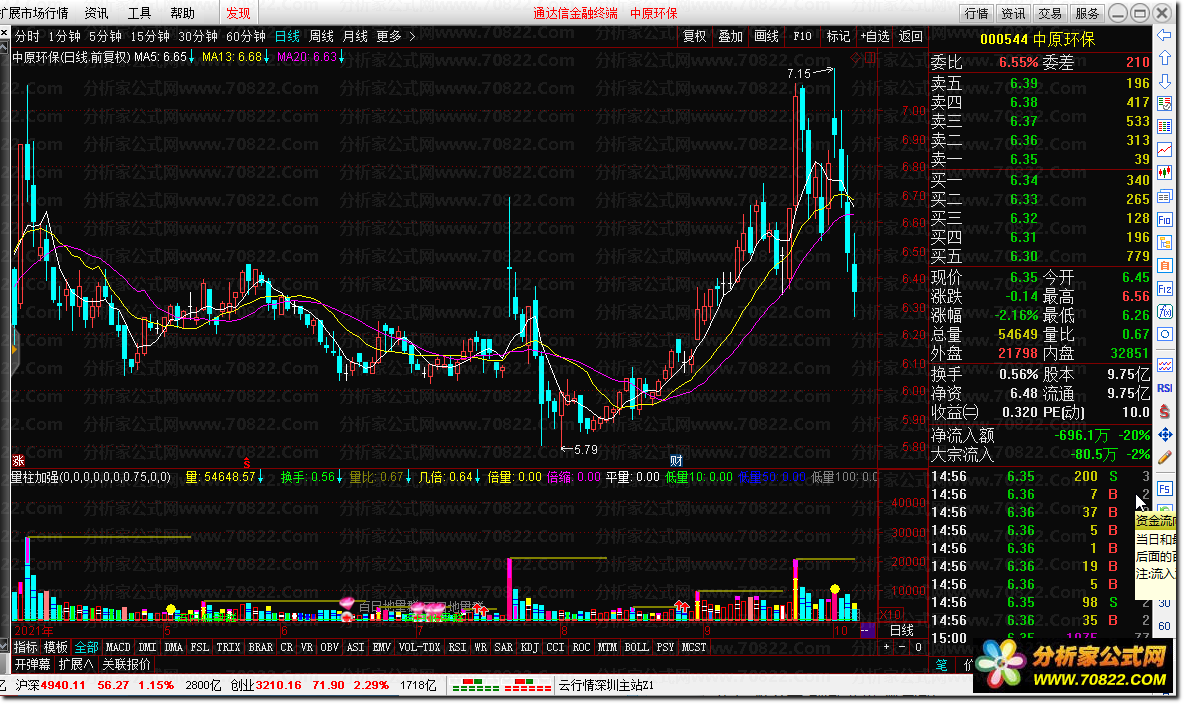Select the MACD indicator tab
Image resolution: width=1185 pixels, height=704 pixels.
tap(118, 647)
